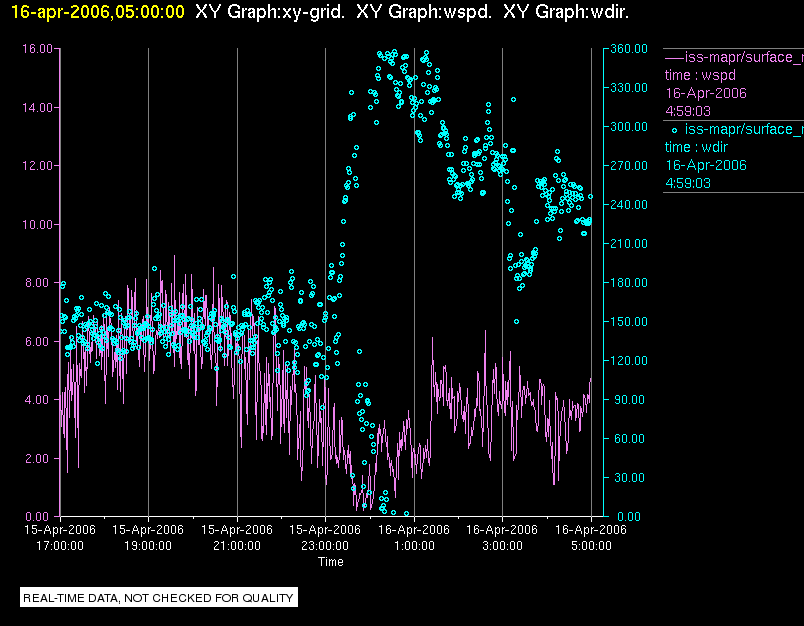The width and height of the screenshot is (804, 626).
Task: Select the 'time : wdir' legend entry
Action: pos(699,147)
